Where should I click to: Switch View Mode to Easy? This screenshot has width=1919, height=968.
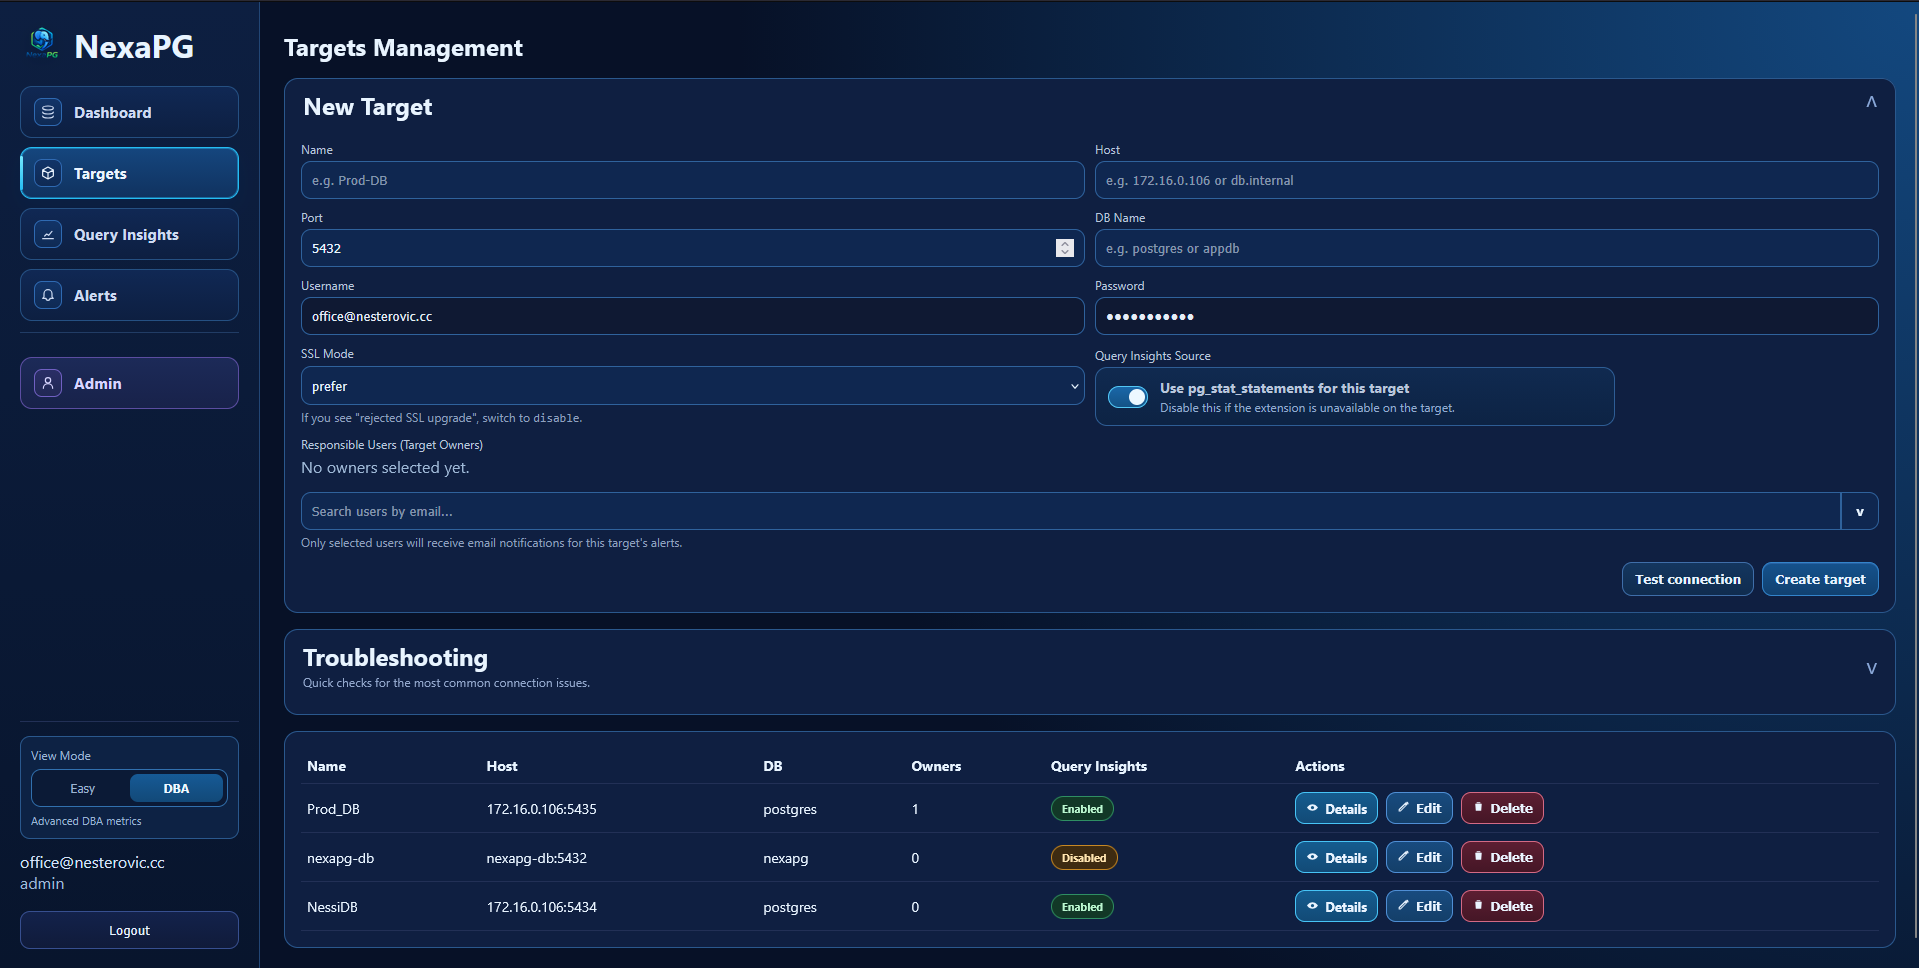click(82, 788)
